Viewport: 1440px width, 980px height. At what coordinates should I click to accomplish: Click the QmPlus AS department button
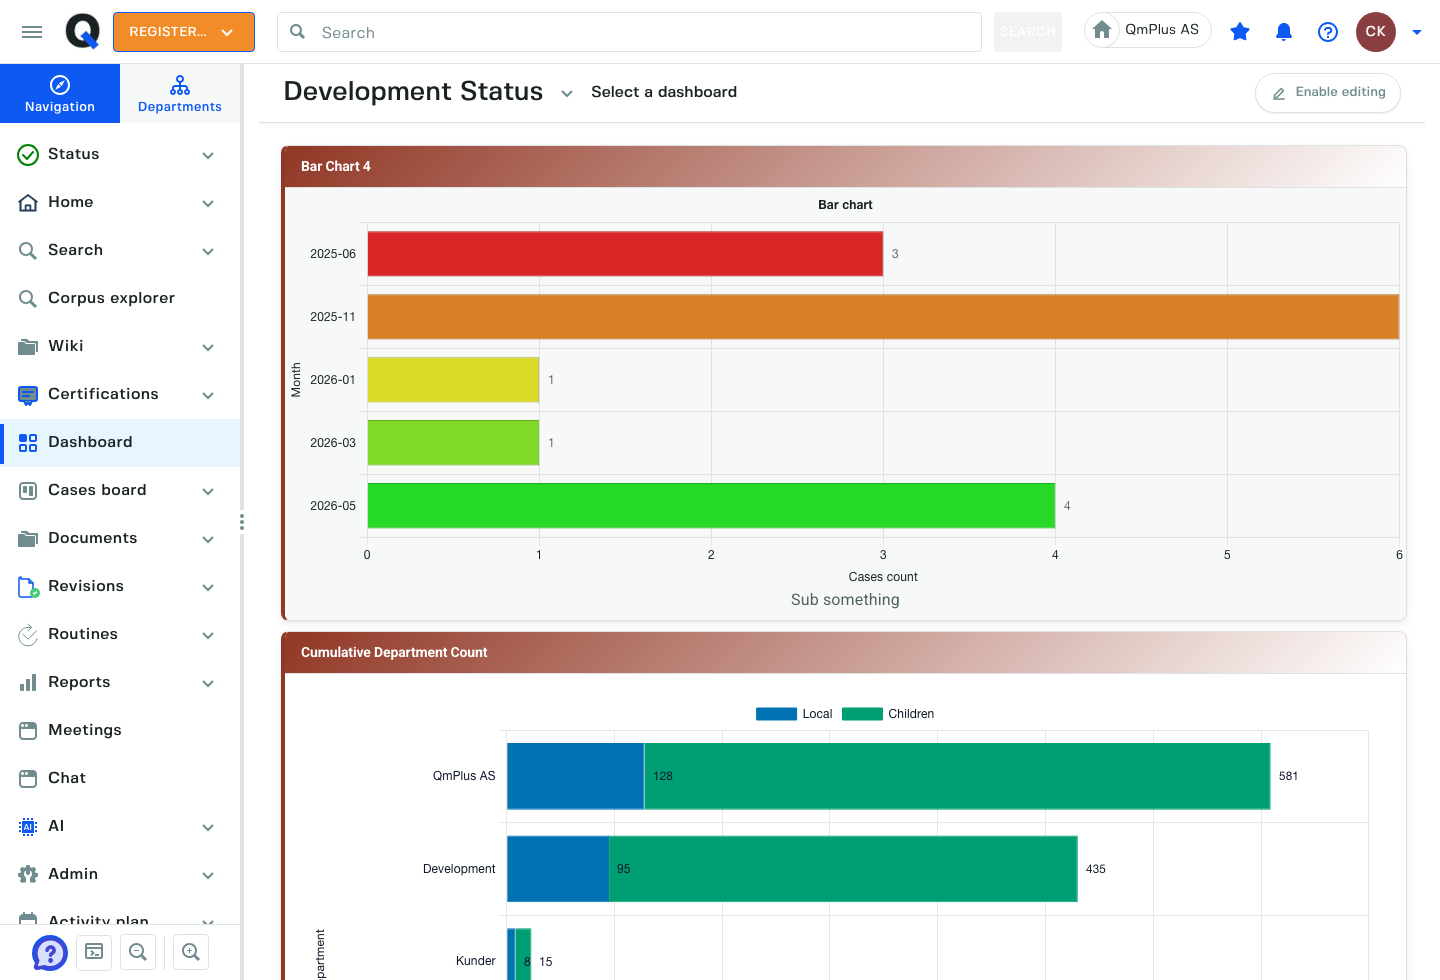click(1148, 30)
